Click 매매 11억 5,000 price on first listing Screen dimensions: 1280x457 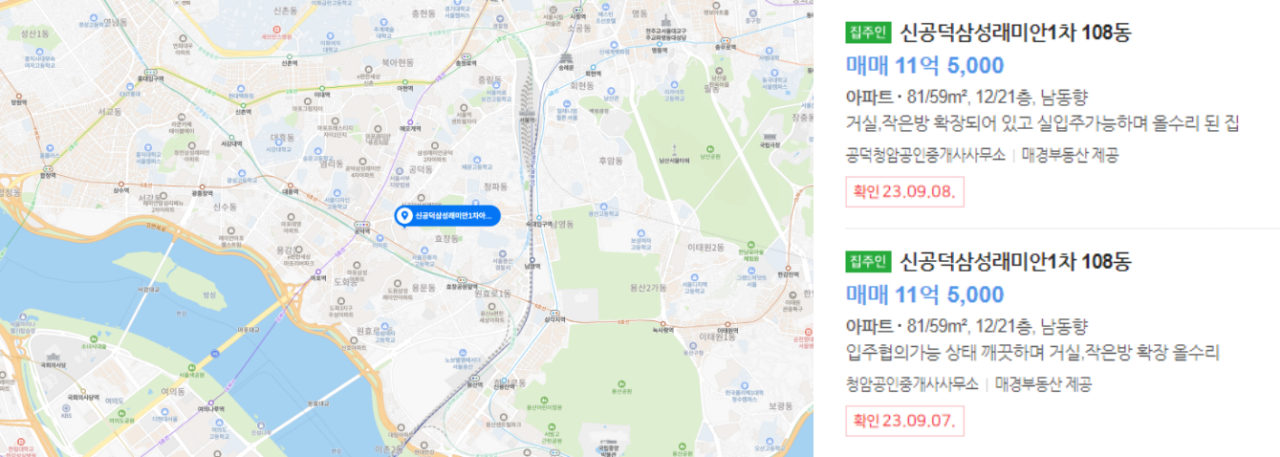[x=925, y=66]
